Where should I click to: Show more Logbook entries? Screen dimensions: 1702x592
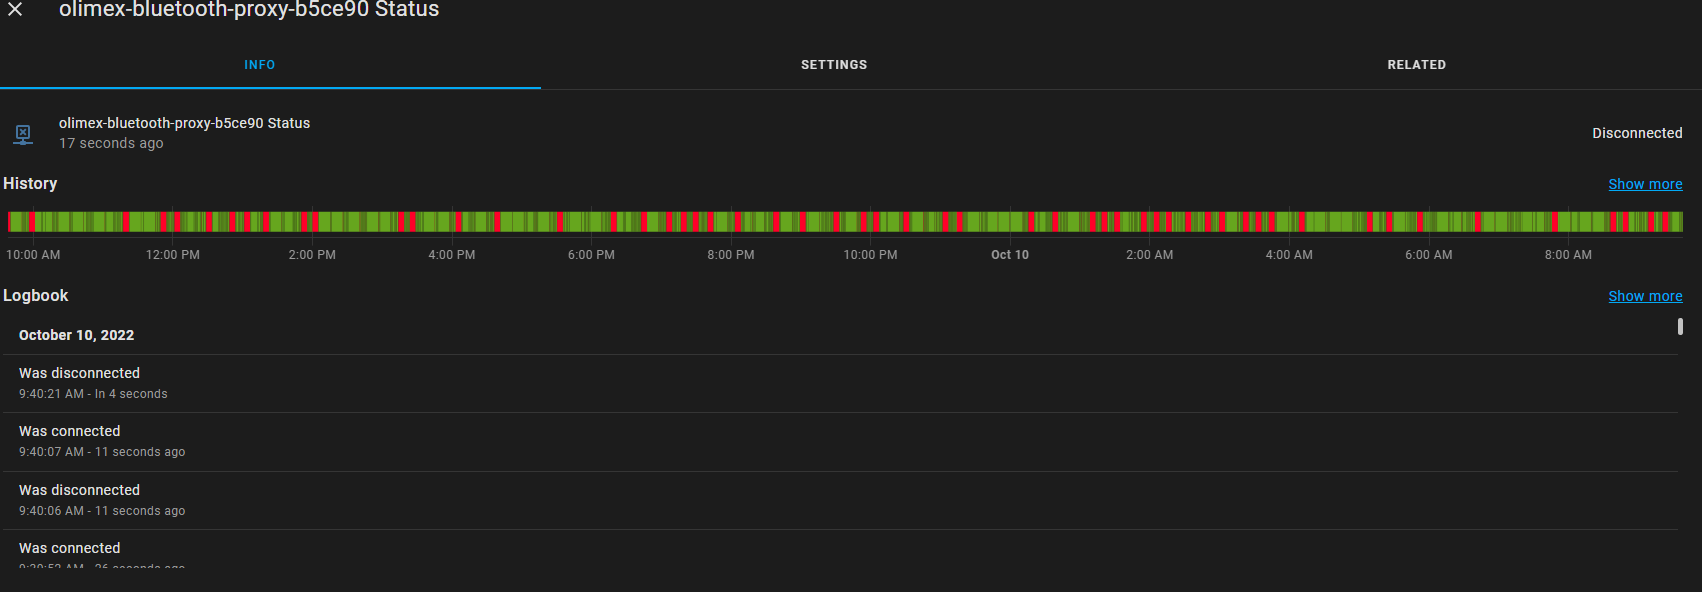pos(1645,296)
